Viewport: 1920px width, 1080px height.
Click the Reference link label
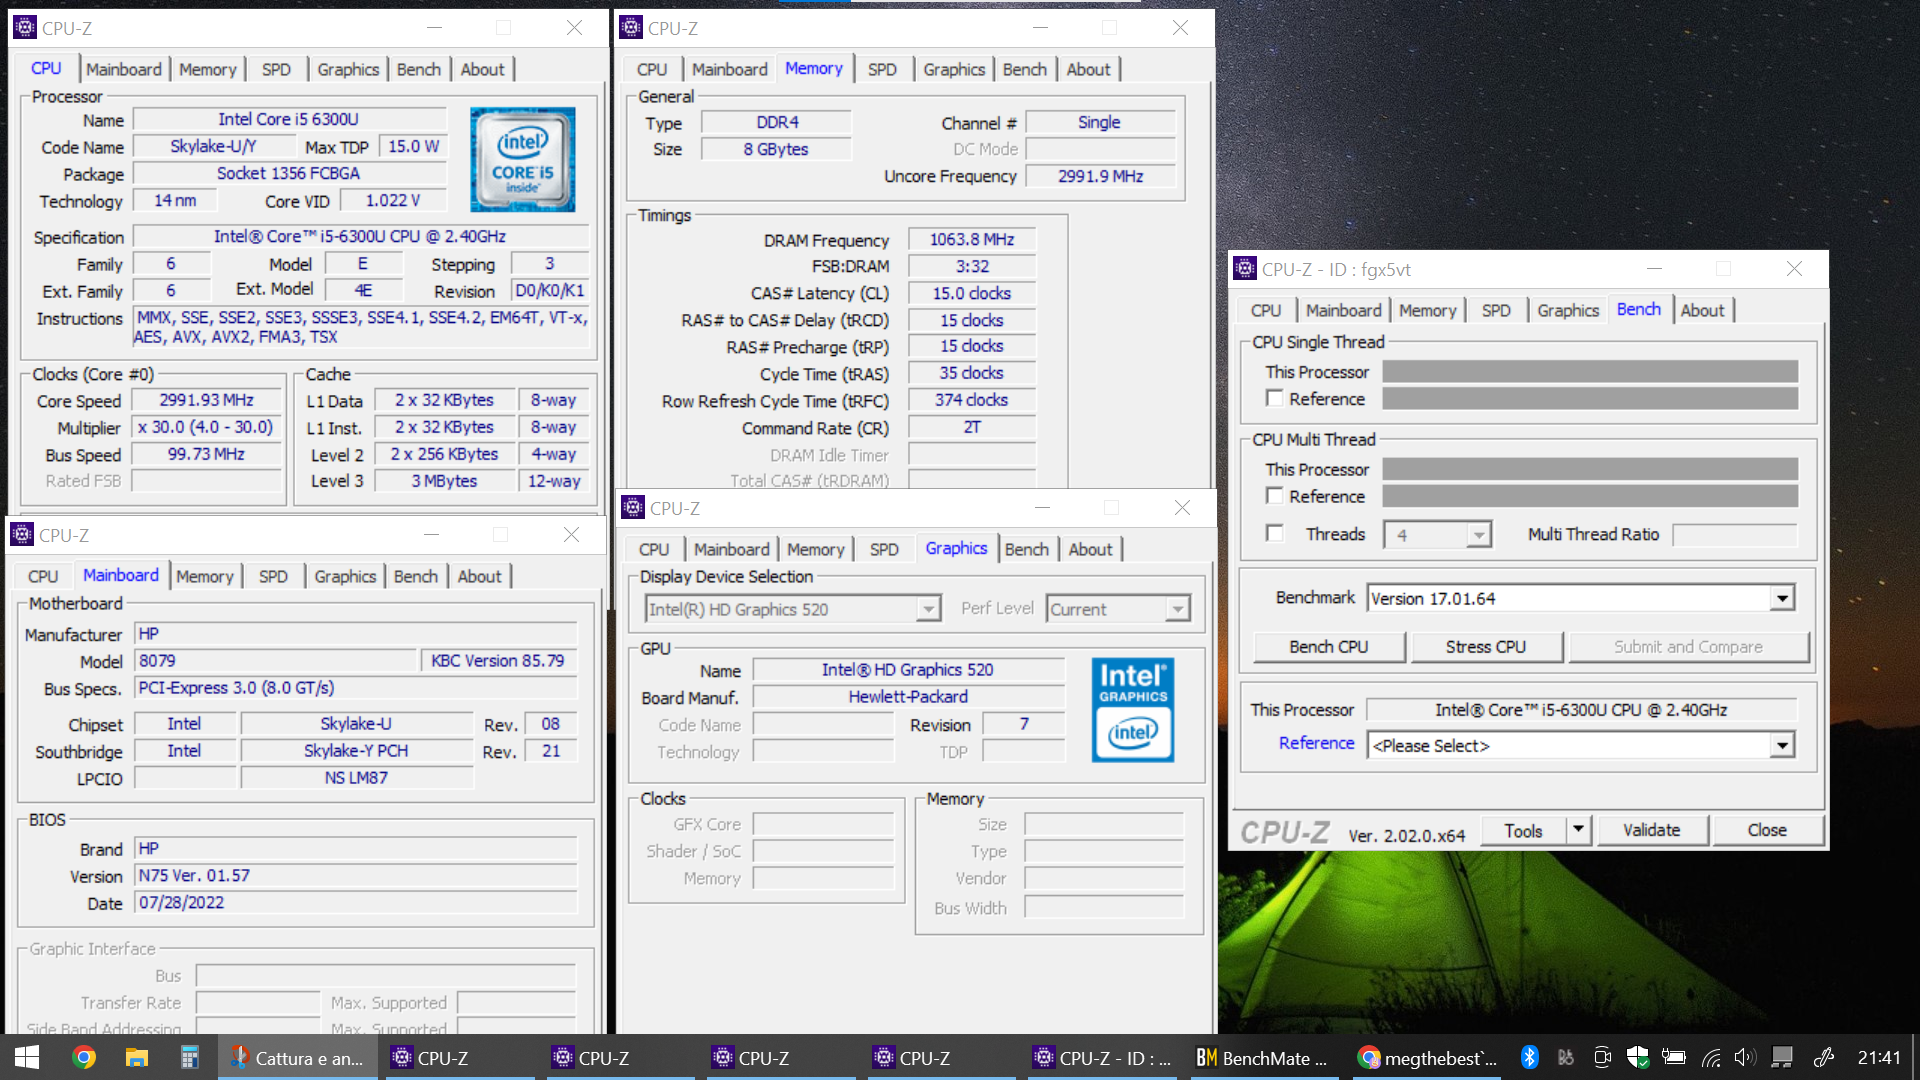pyautogui.click(x=1316, y=743)
